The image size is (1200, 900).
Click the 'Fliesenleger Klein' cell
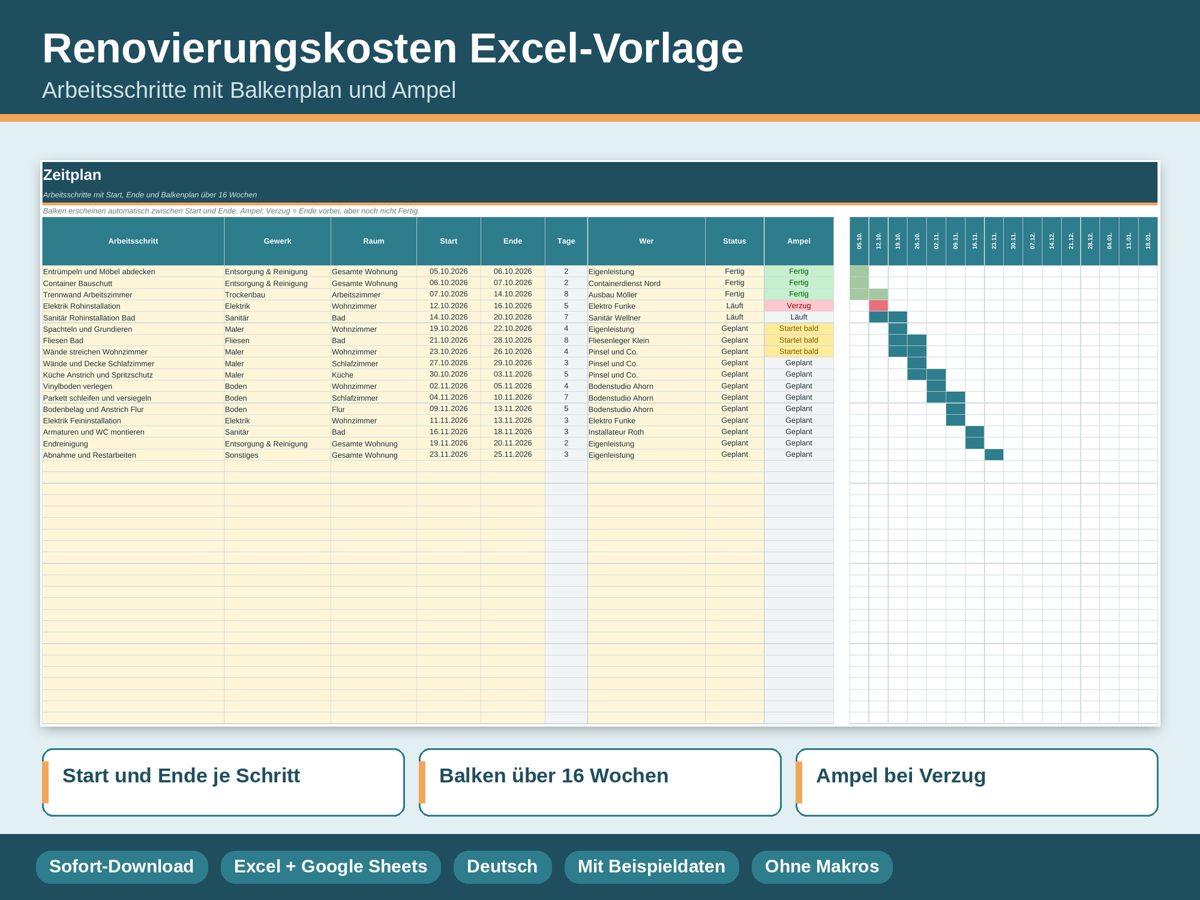(x=646, y=340)
